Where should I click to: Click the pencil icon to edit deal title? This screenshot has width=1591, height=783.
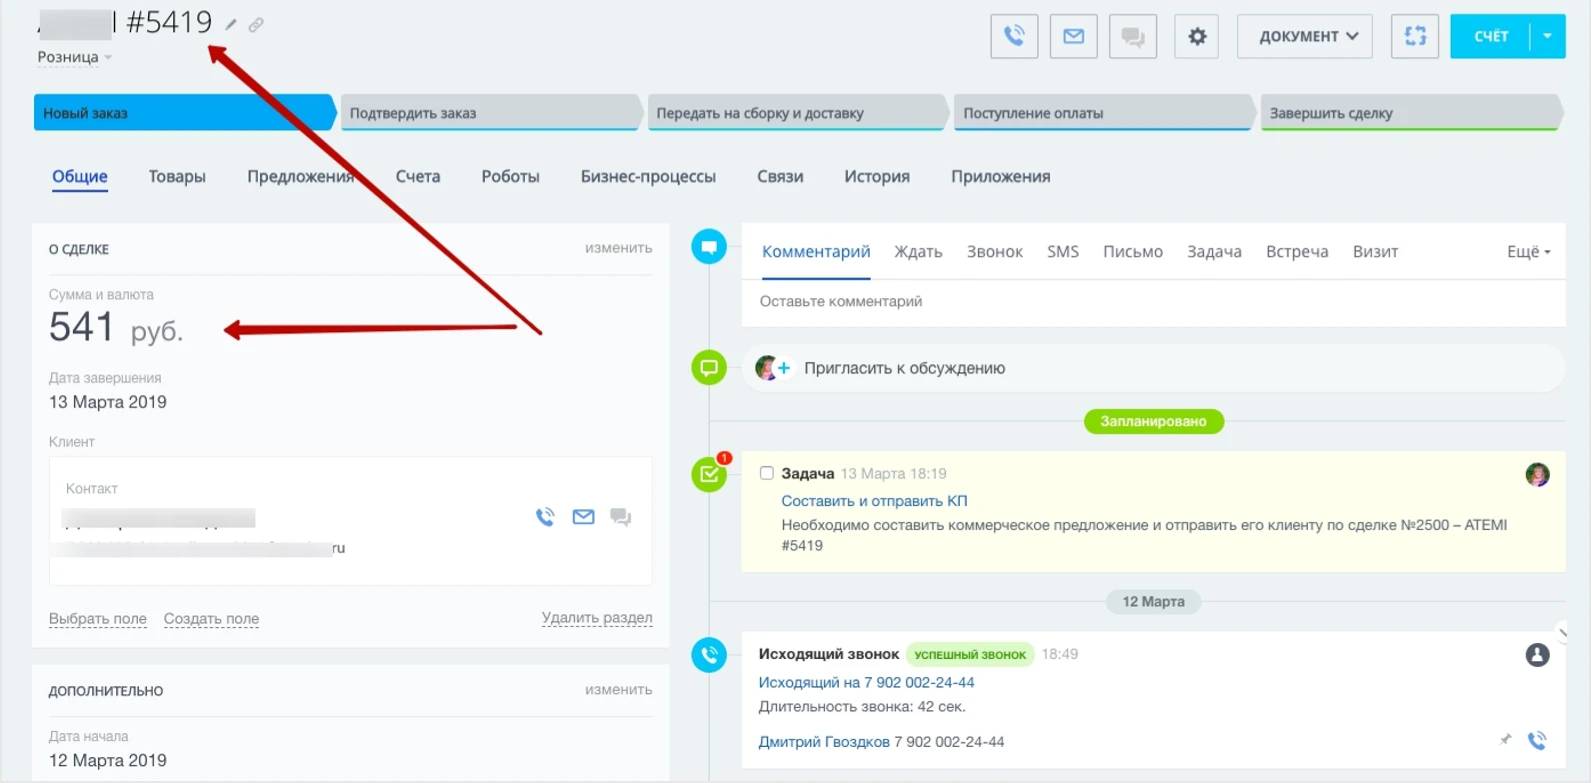(x=231, y=25)
